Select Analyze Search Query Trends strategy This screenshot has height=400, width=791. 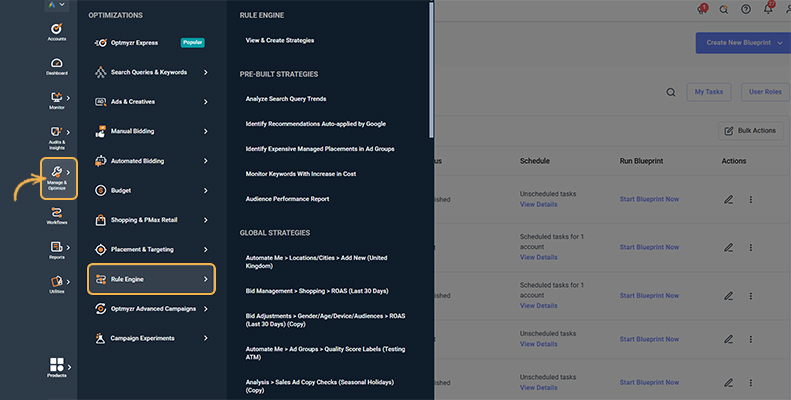coord(286,99)
